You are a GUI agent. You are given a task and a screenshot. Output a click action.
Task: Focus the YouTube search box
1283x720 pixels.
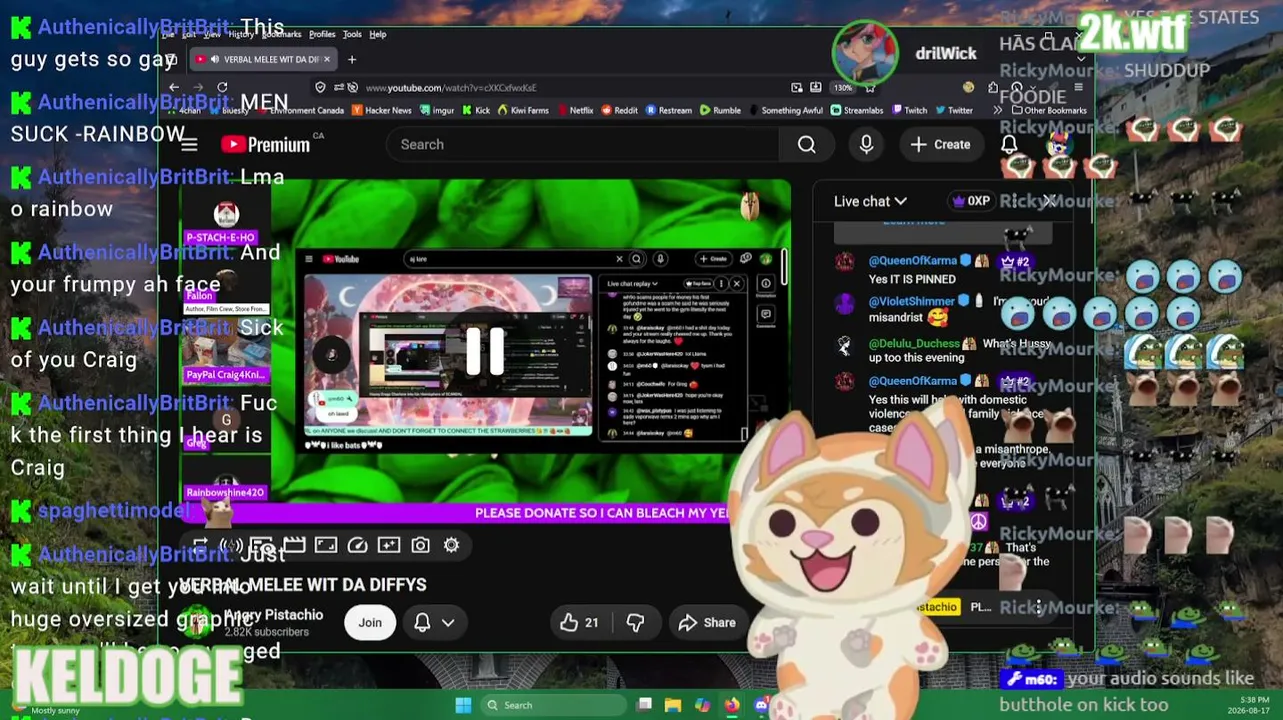(x=583, y=144)
